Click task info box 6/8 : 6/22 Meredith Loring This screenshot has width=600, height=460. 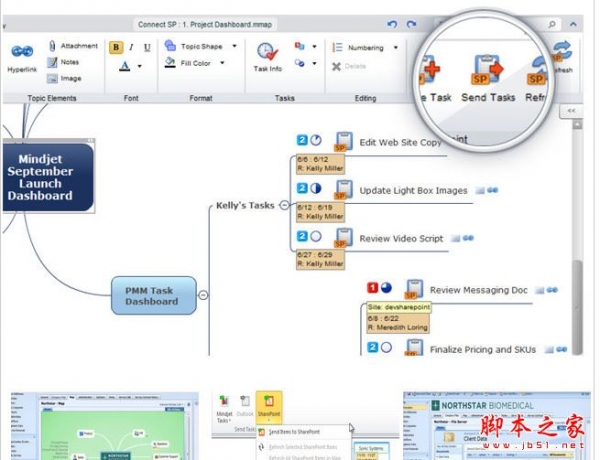pyautogui.click(x=398, y=323)
